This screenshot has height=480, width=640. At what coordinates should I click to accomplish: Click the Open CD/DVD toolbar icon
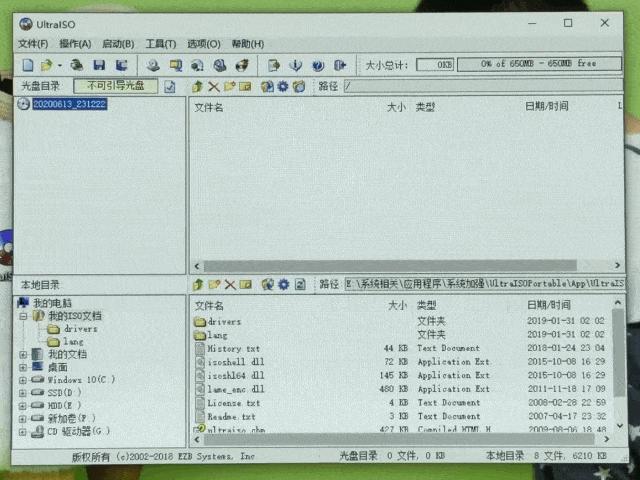[x=76, y=65]
